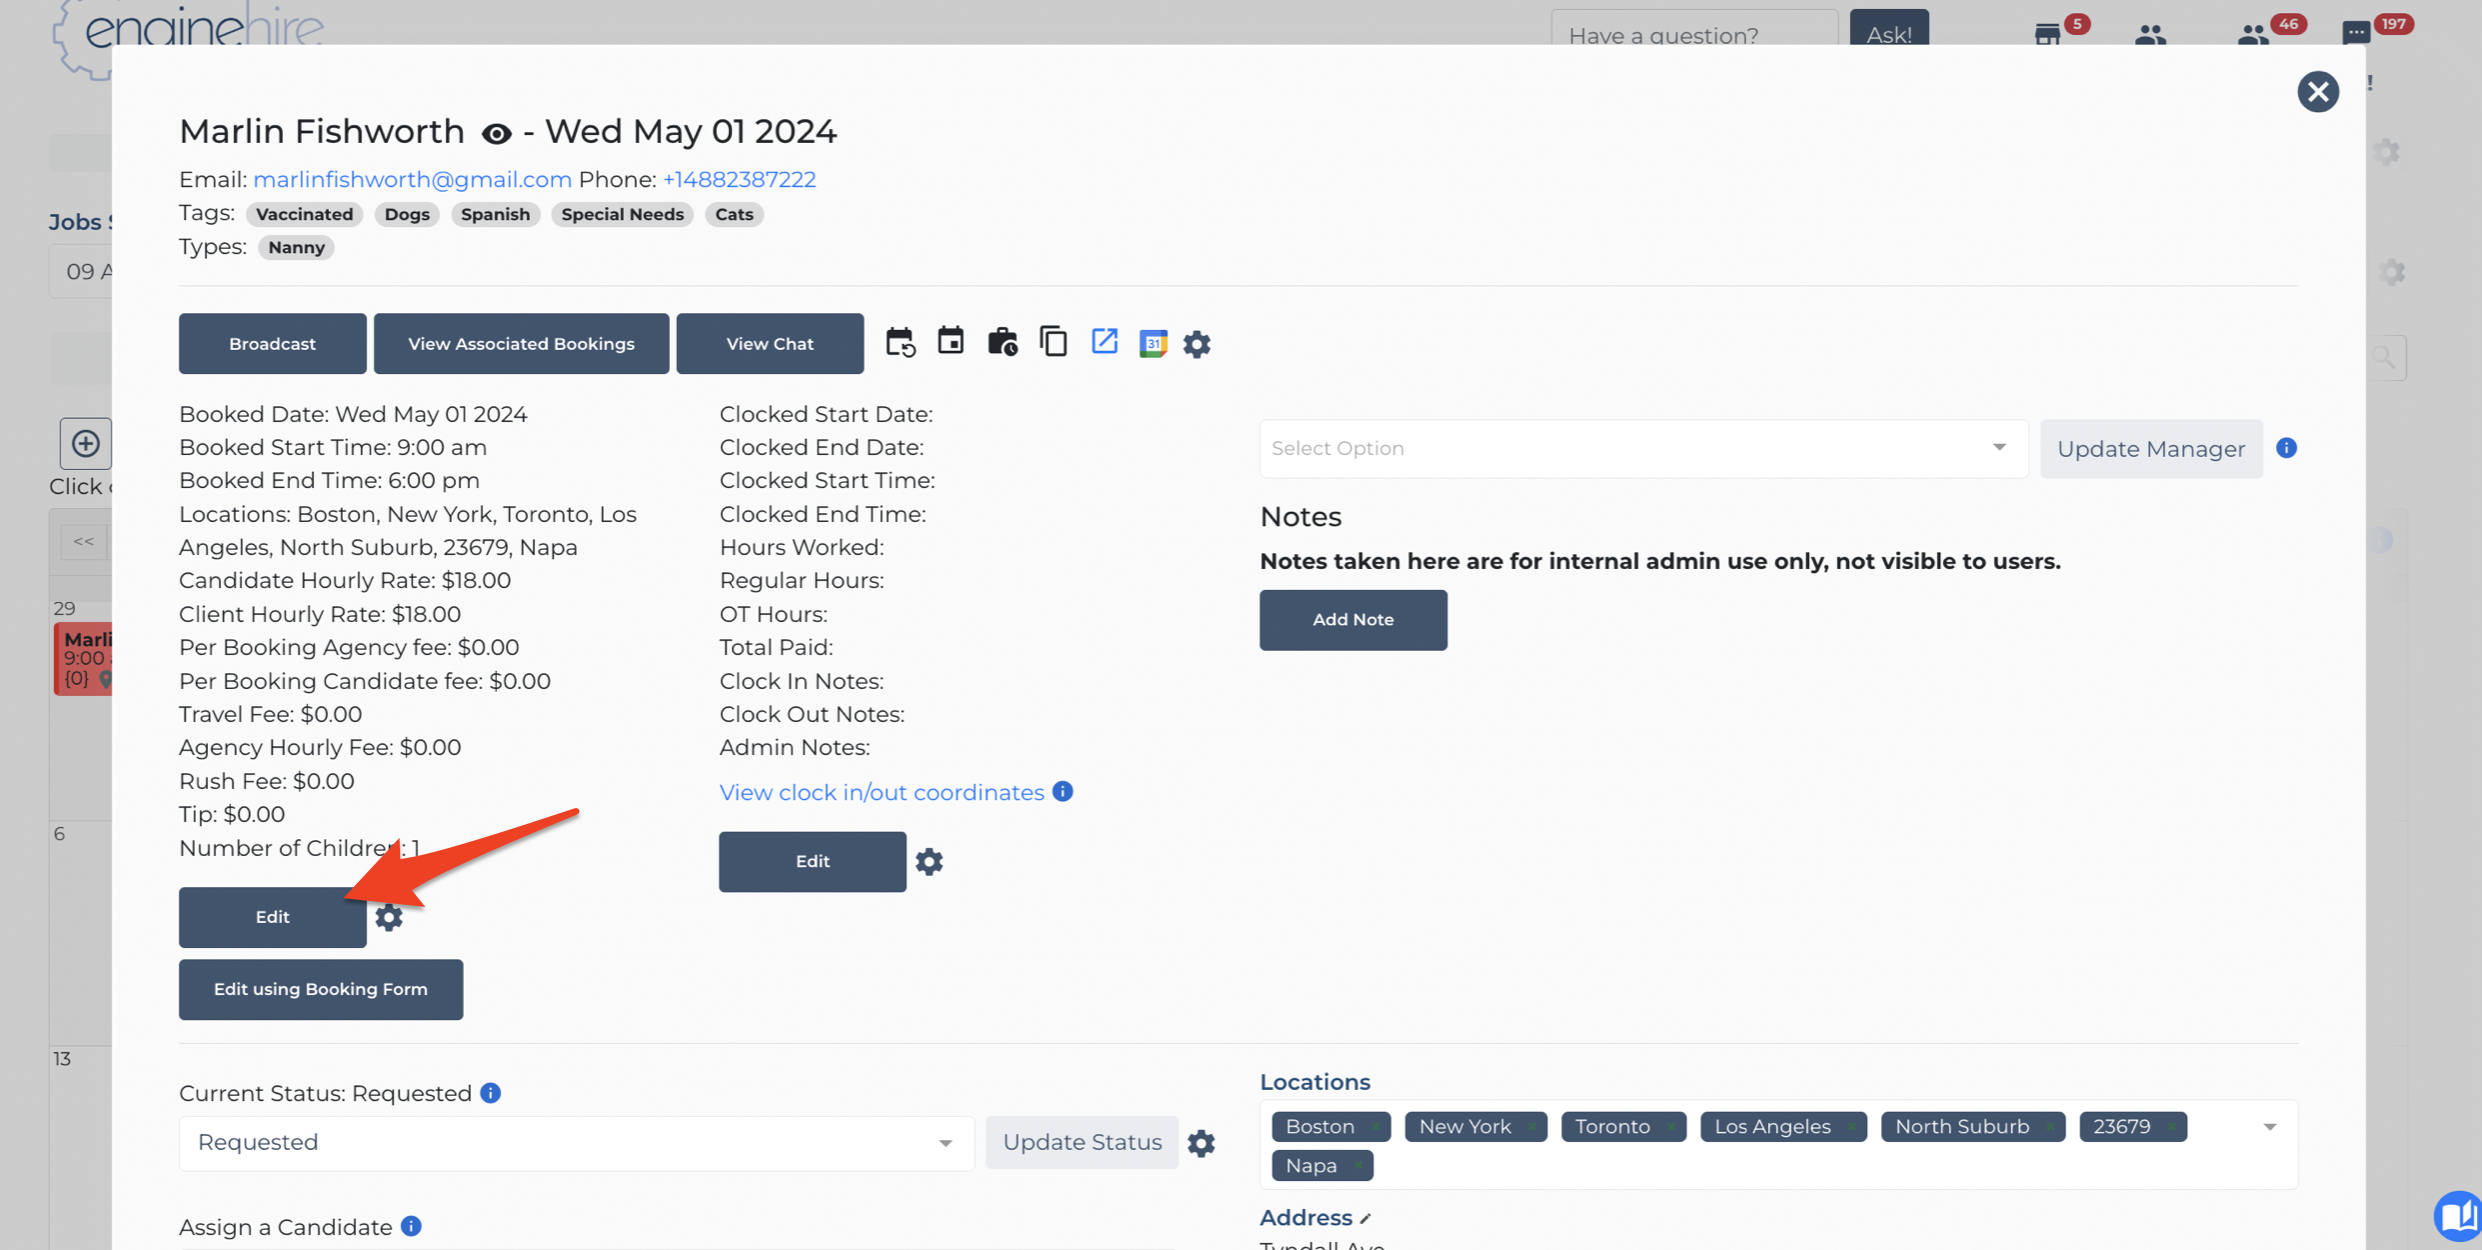Open the Requested status dropdown
The height and width of the screenshot is (1250, 2482).
pos(575,1143)
